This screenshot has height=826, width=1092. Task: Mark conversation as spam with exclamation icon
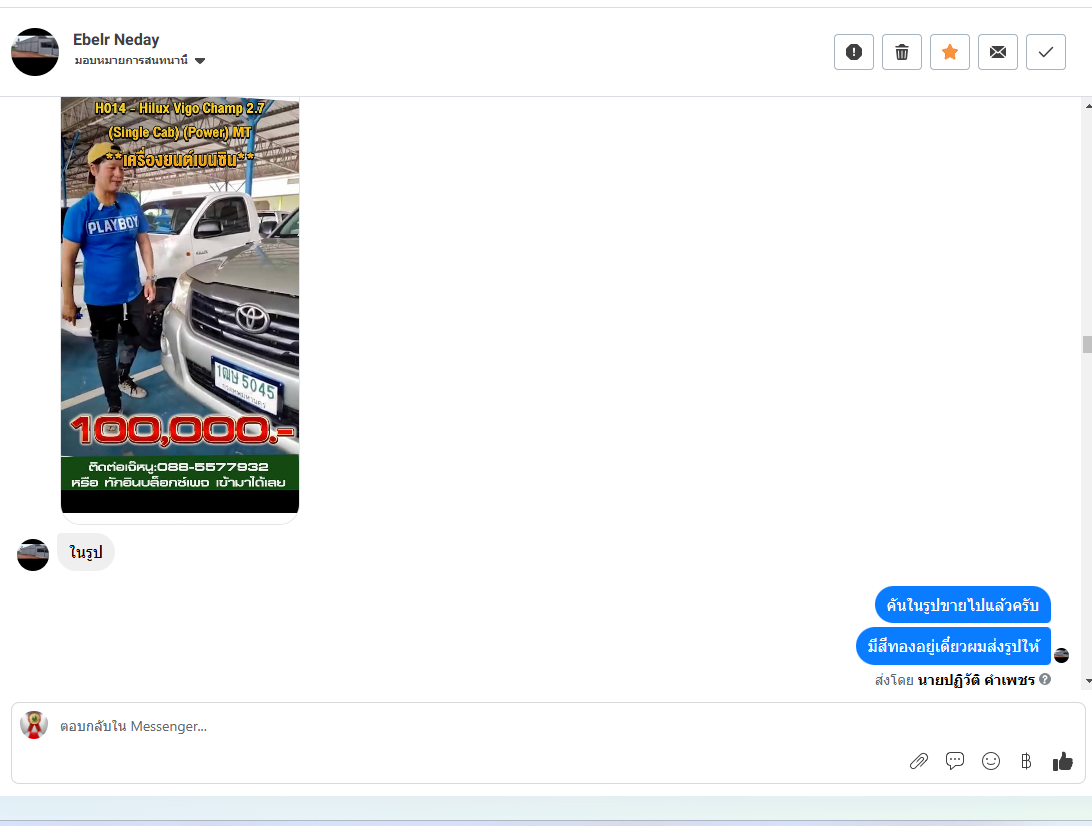click(x=854, y=52)
